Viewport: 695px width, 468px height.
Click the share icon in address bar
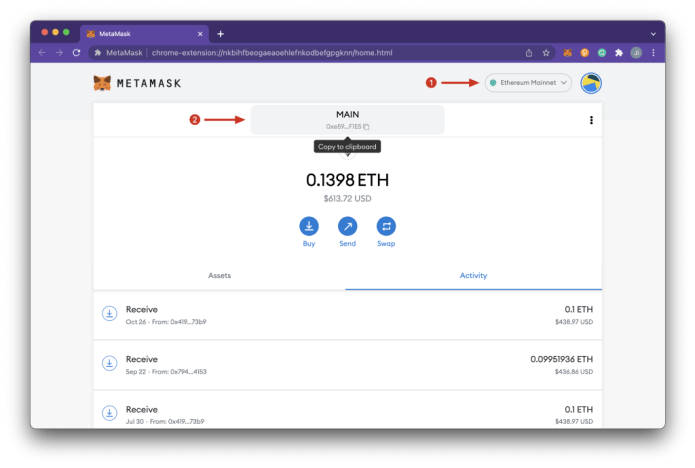(x=529, y=53)
